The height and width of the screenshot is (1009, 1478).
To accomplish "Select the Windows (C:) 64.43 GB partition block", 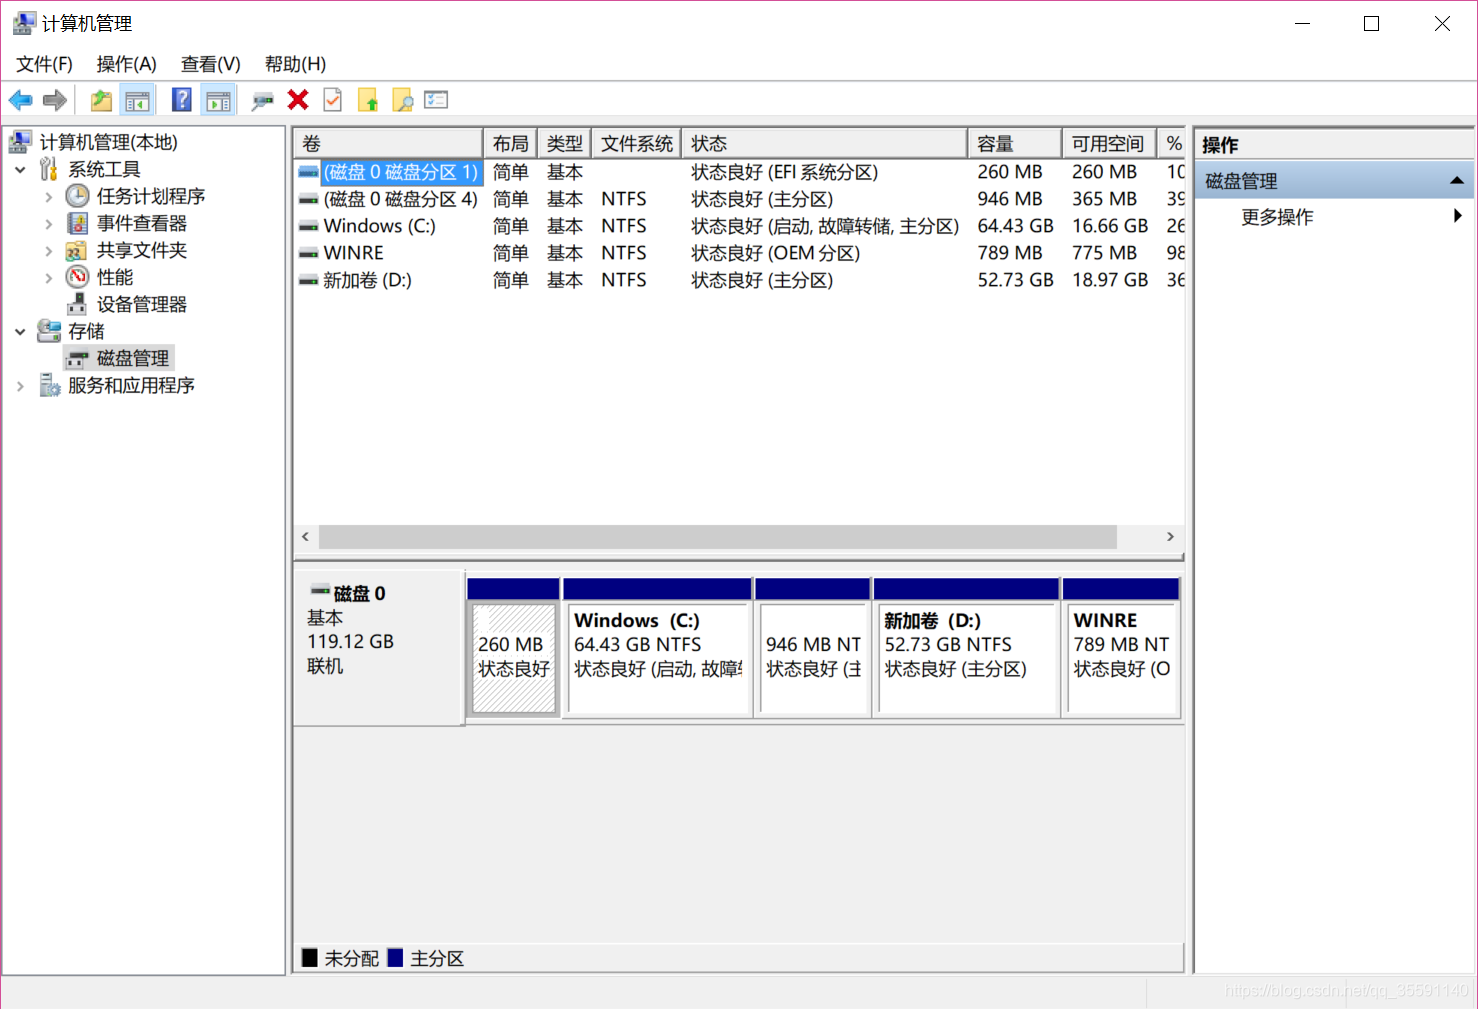I will tap(657, 648).
